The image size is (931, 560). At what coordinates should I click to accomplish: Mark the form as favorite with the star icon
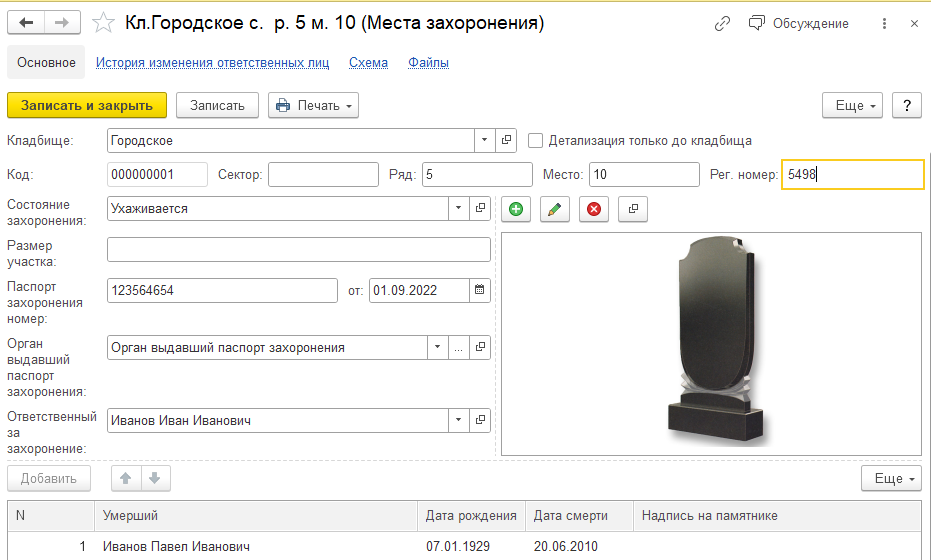coord(103,23)
